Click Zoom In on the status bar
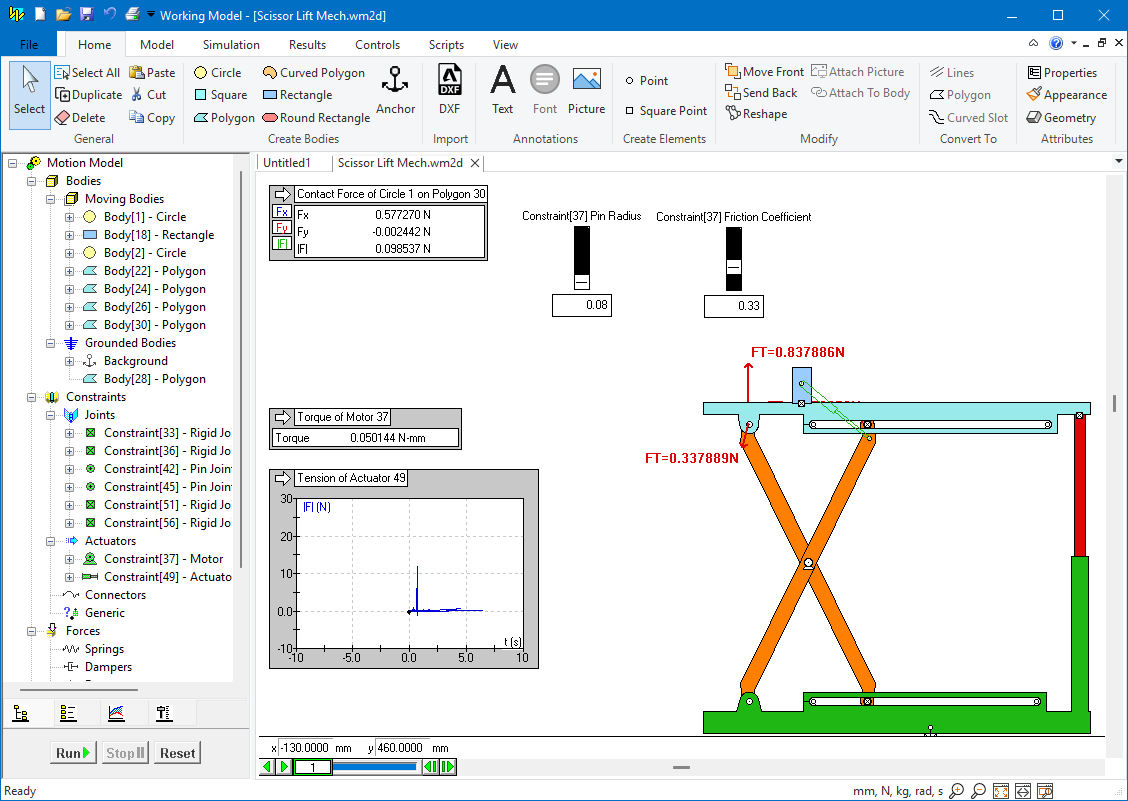1128x801 pixels. pos(955,790)
